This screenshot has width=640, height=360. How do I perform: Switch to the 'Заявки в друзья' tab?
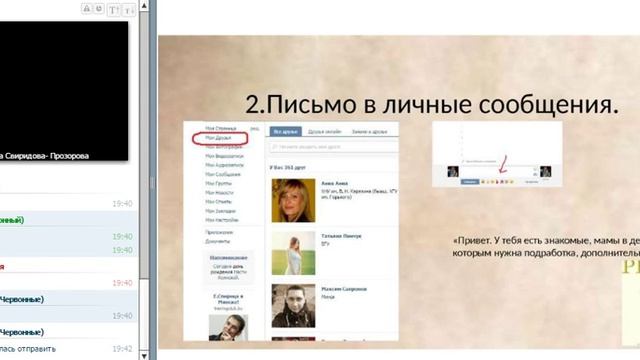point(369,132)
